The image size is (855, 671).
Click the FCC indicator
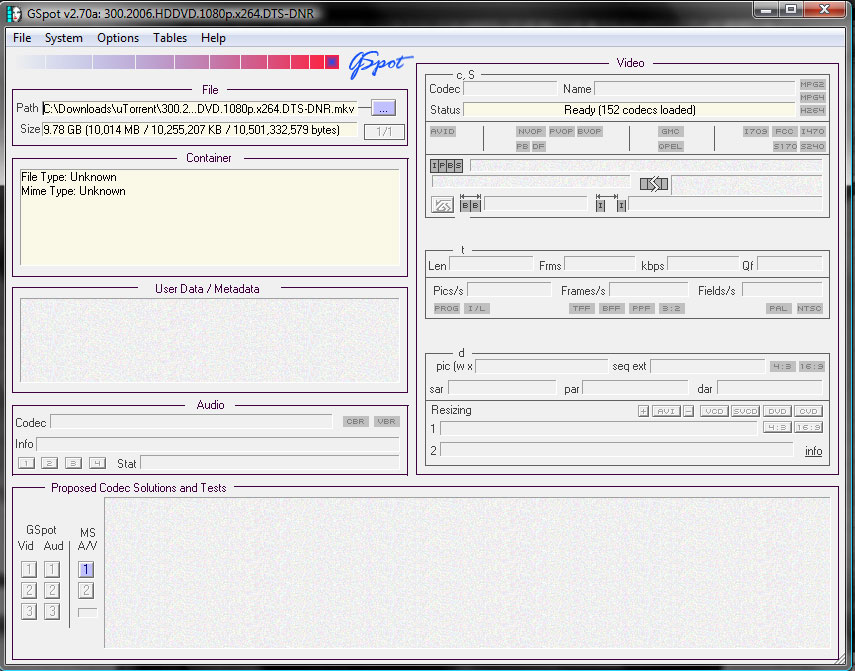[x=785, y=131]
